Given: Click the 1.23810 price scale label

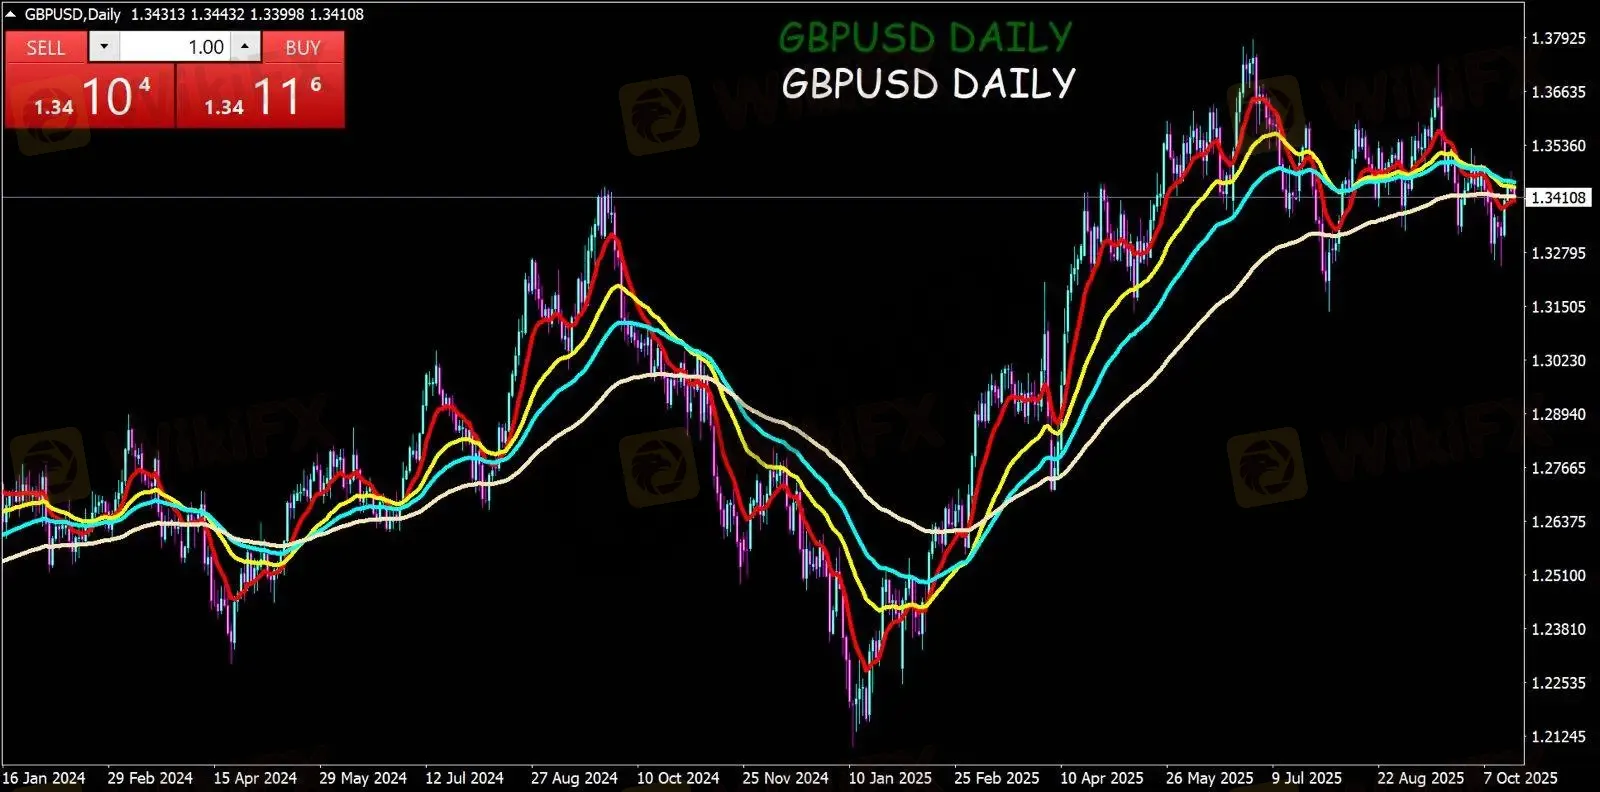Looking at the screenshot, I should (1559, 629).
